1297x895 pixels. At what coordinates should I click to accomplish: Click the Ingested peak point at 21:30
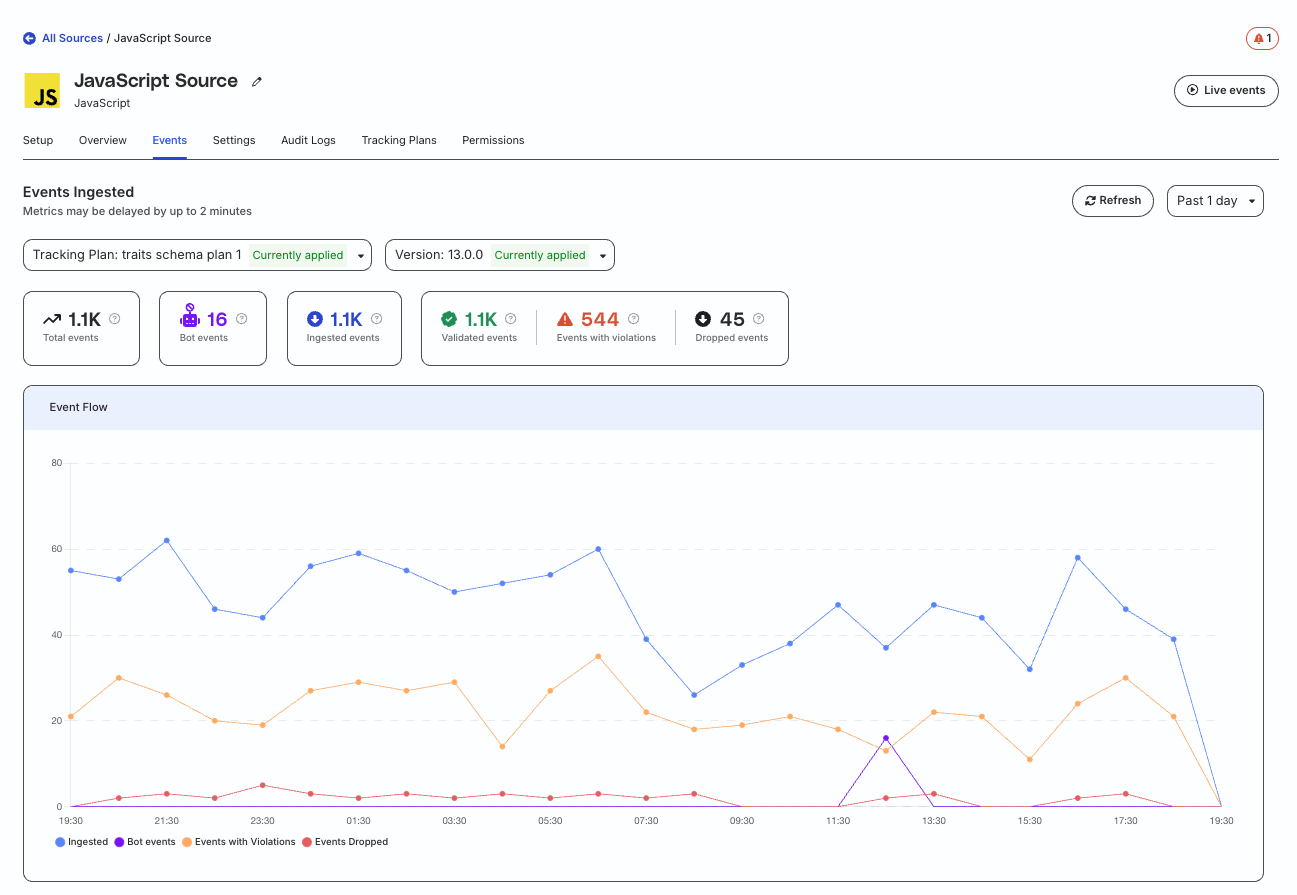(166, 540)
